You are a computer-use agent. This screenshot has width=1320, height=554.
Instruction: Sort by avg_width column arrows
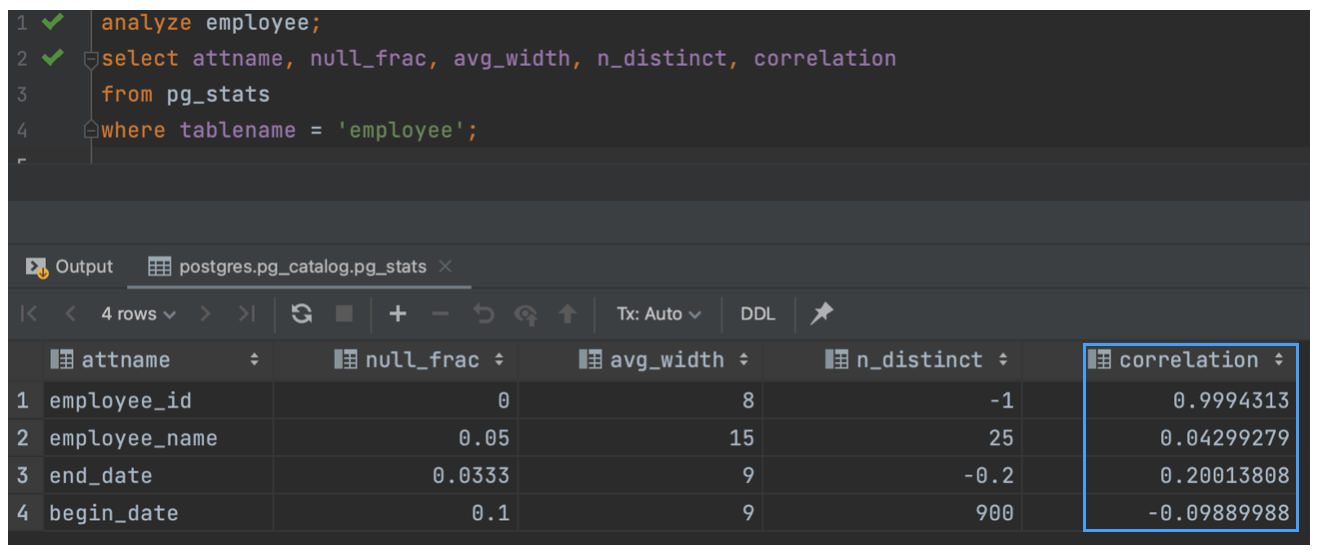(x=743, y=360)
